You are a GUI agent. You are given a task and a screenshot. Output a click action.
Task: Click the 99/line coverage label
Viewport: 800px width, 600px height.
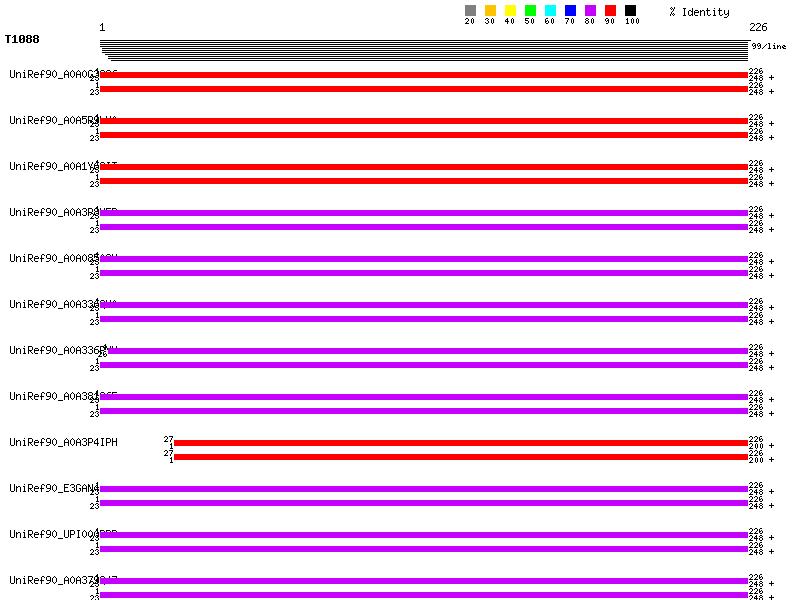click(769, 46)
